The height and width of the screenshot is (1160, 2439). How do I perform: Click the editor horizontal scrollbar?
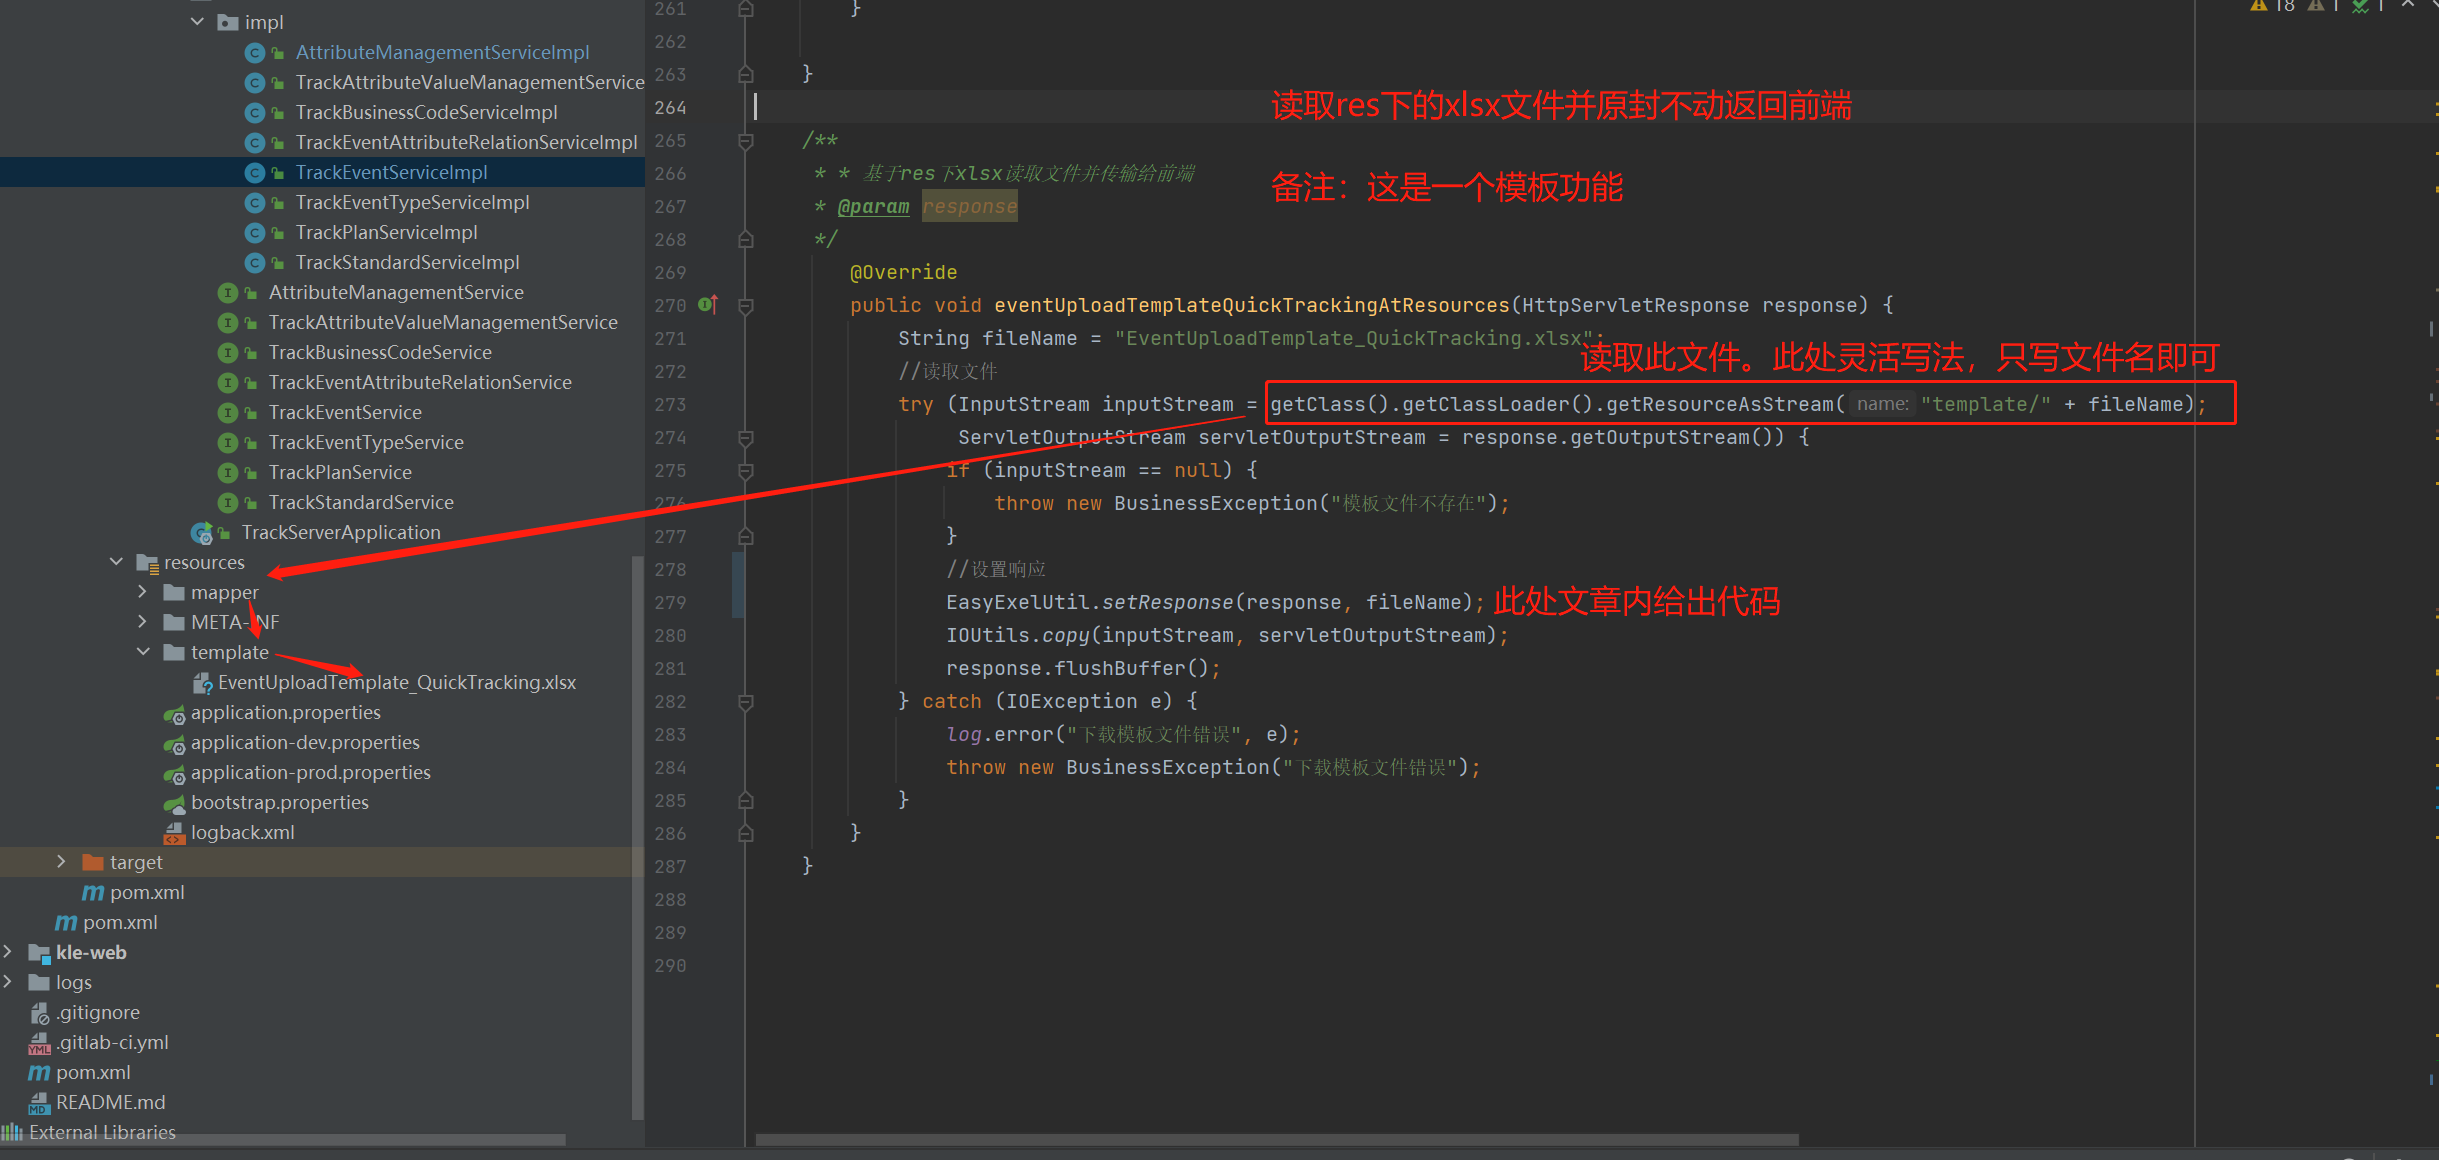click(x=1276, y=1140)
